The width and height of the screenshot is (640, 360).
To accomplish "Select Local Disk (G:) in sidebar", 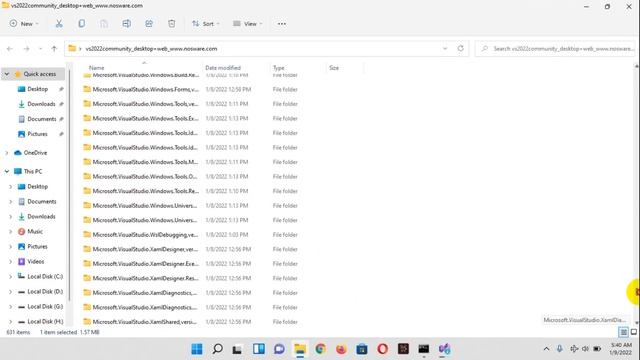I will click(45, 307).
